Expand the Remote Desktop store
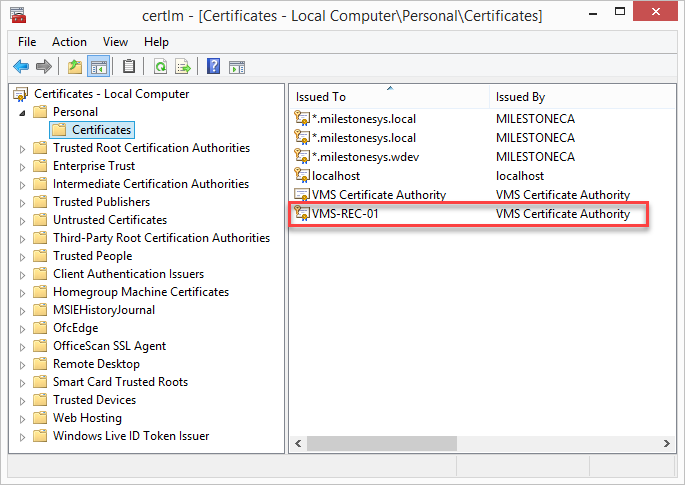This screenshot has width=685, height=485. pyautogui.click(x=22, y=364)
